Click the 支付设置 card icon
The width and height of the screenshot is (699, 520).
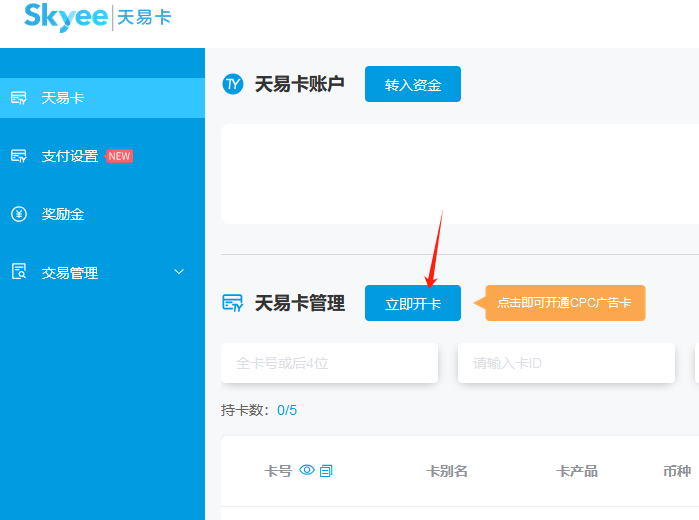click(19, 156)
